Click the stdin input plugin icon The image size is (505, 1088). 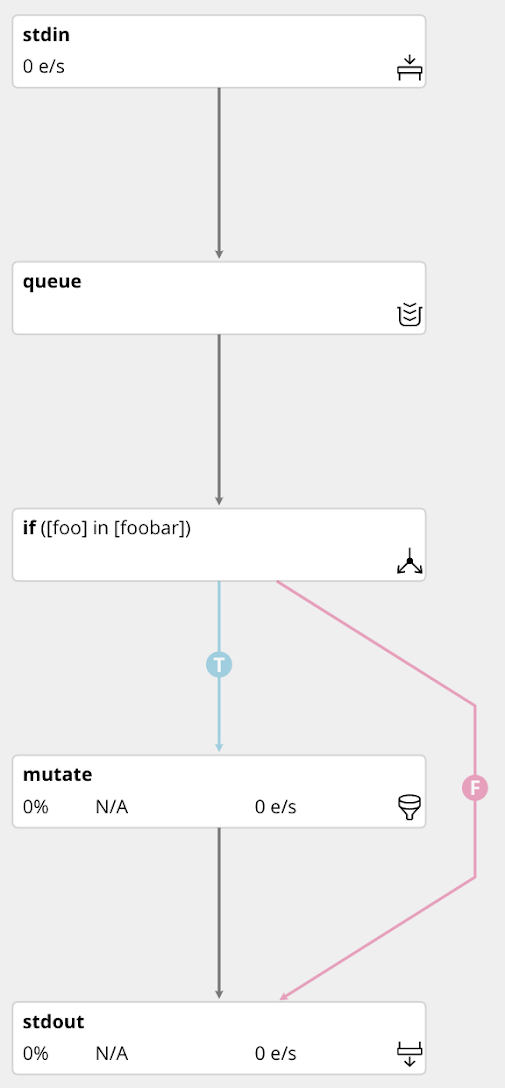click(x=409, y=67)
